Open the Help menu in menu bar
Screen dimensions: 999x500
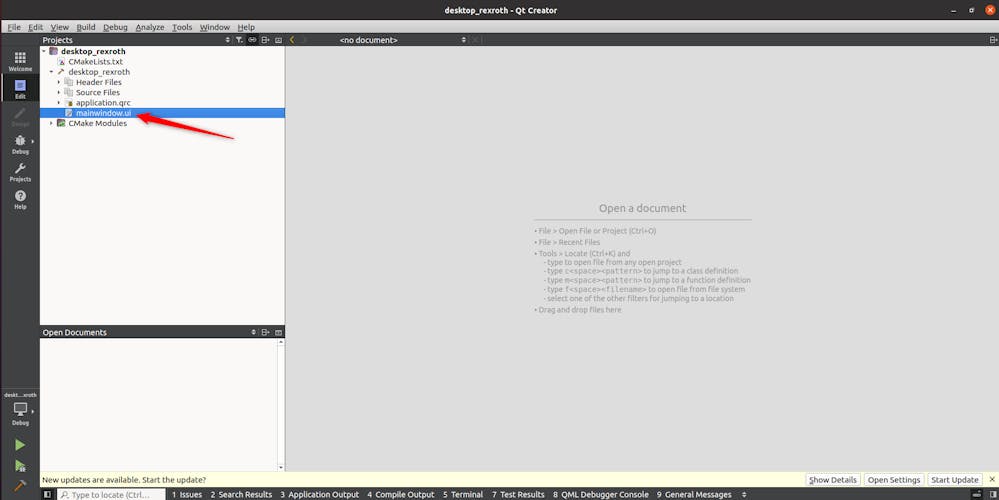click(x=246, y=27)
